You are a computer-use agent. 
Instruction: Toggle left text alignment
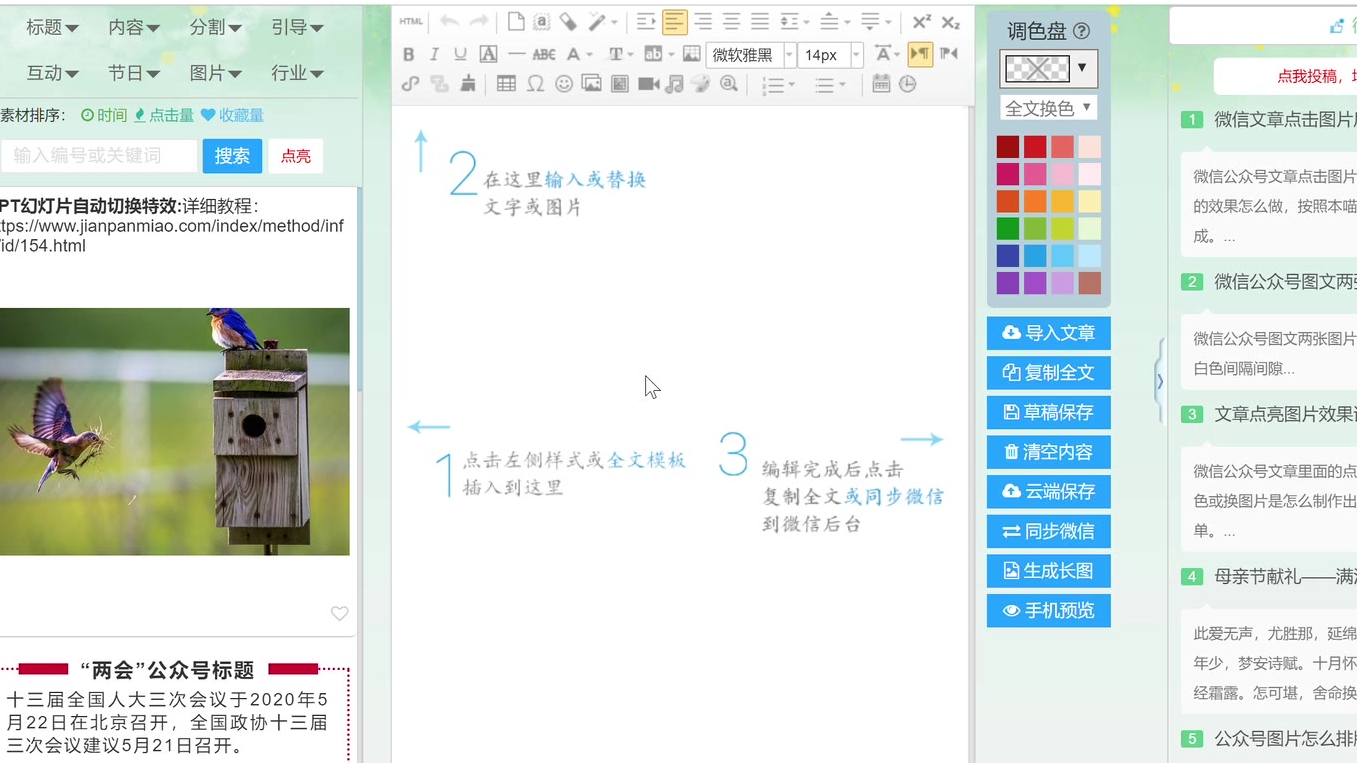675,22
